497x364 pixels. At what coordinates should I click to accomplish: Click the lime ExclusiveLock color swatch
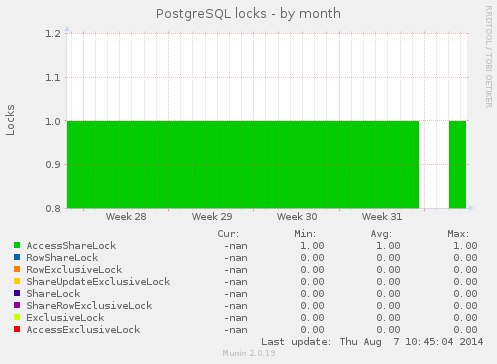pos(17,317)
